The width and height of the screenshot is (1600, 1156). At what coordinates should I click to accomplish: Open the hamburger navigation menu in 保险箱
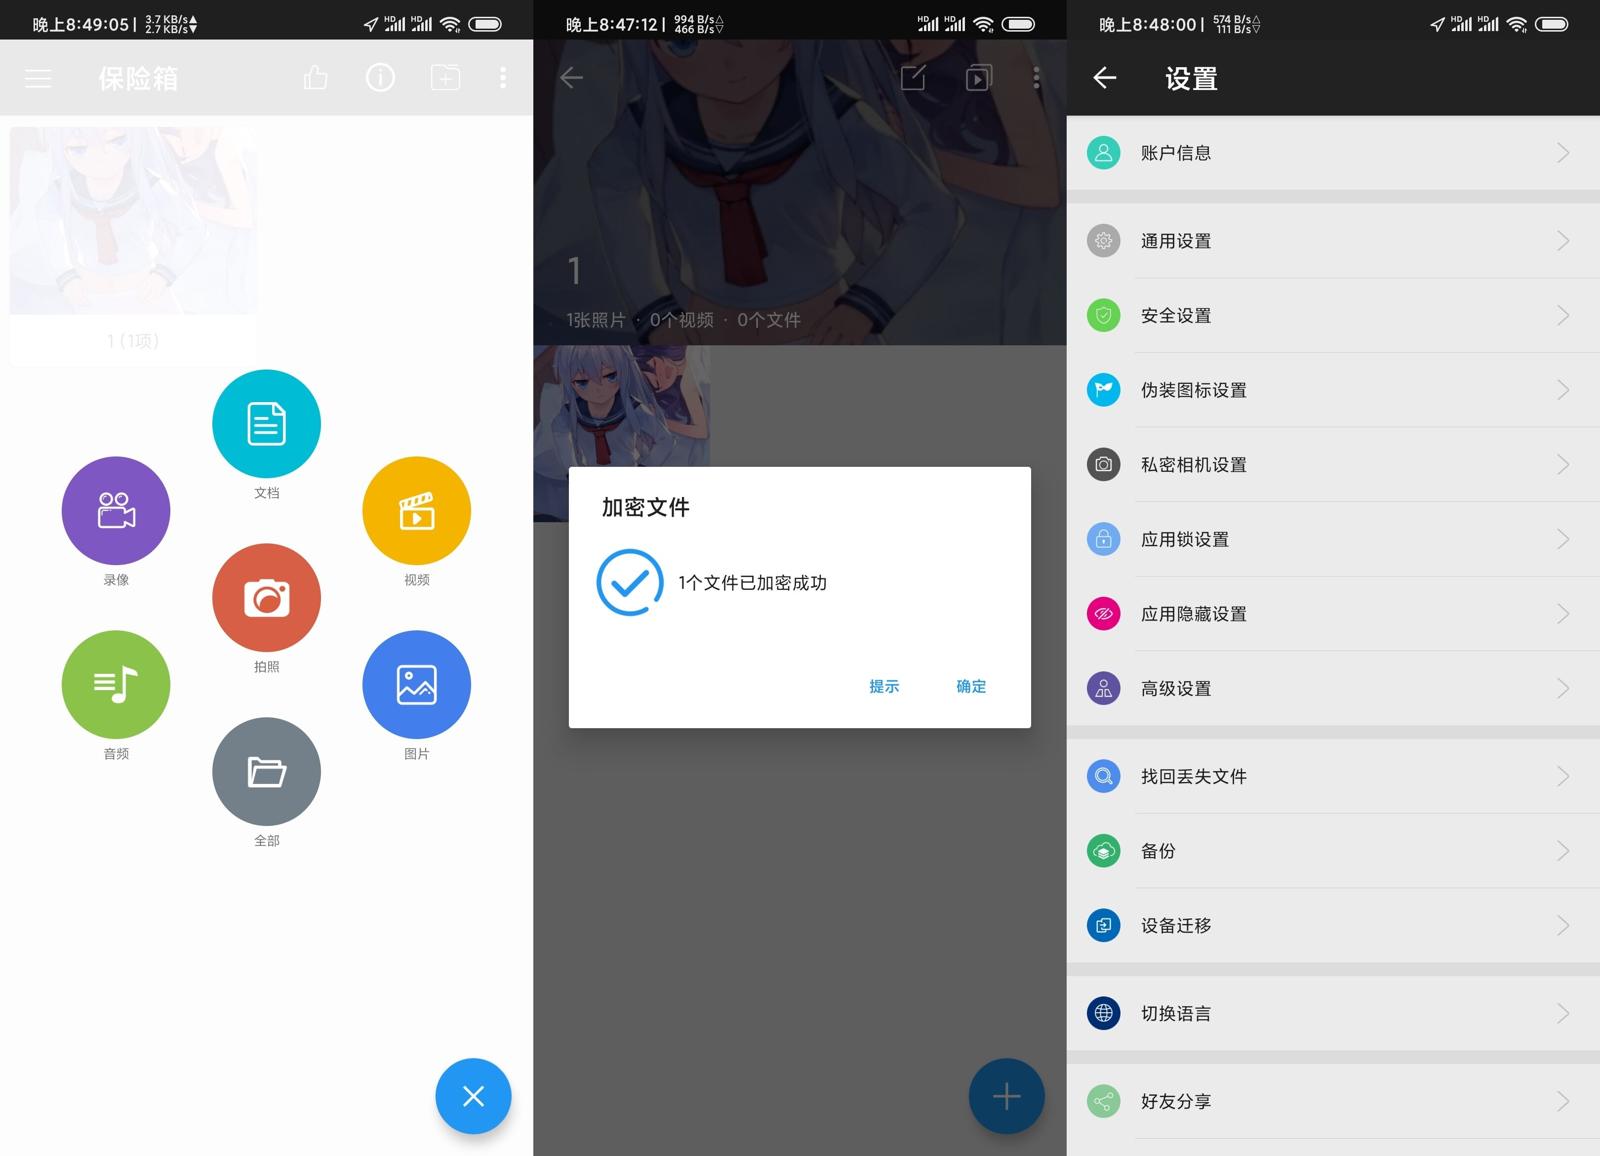(37, 77)
